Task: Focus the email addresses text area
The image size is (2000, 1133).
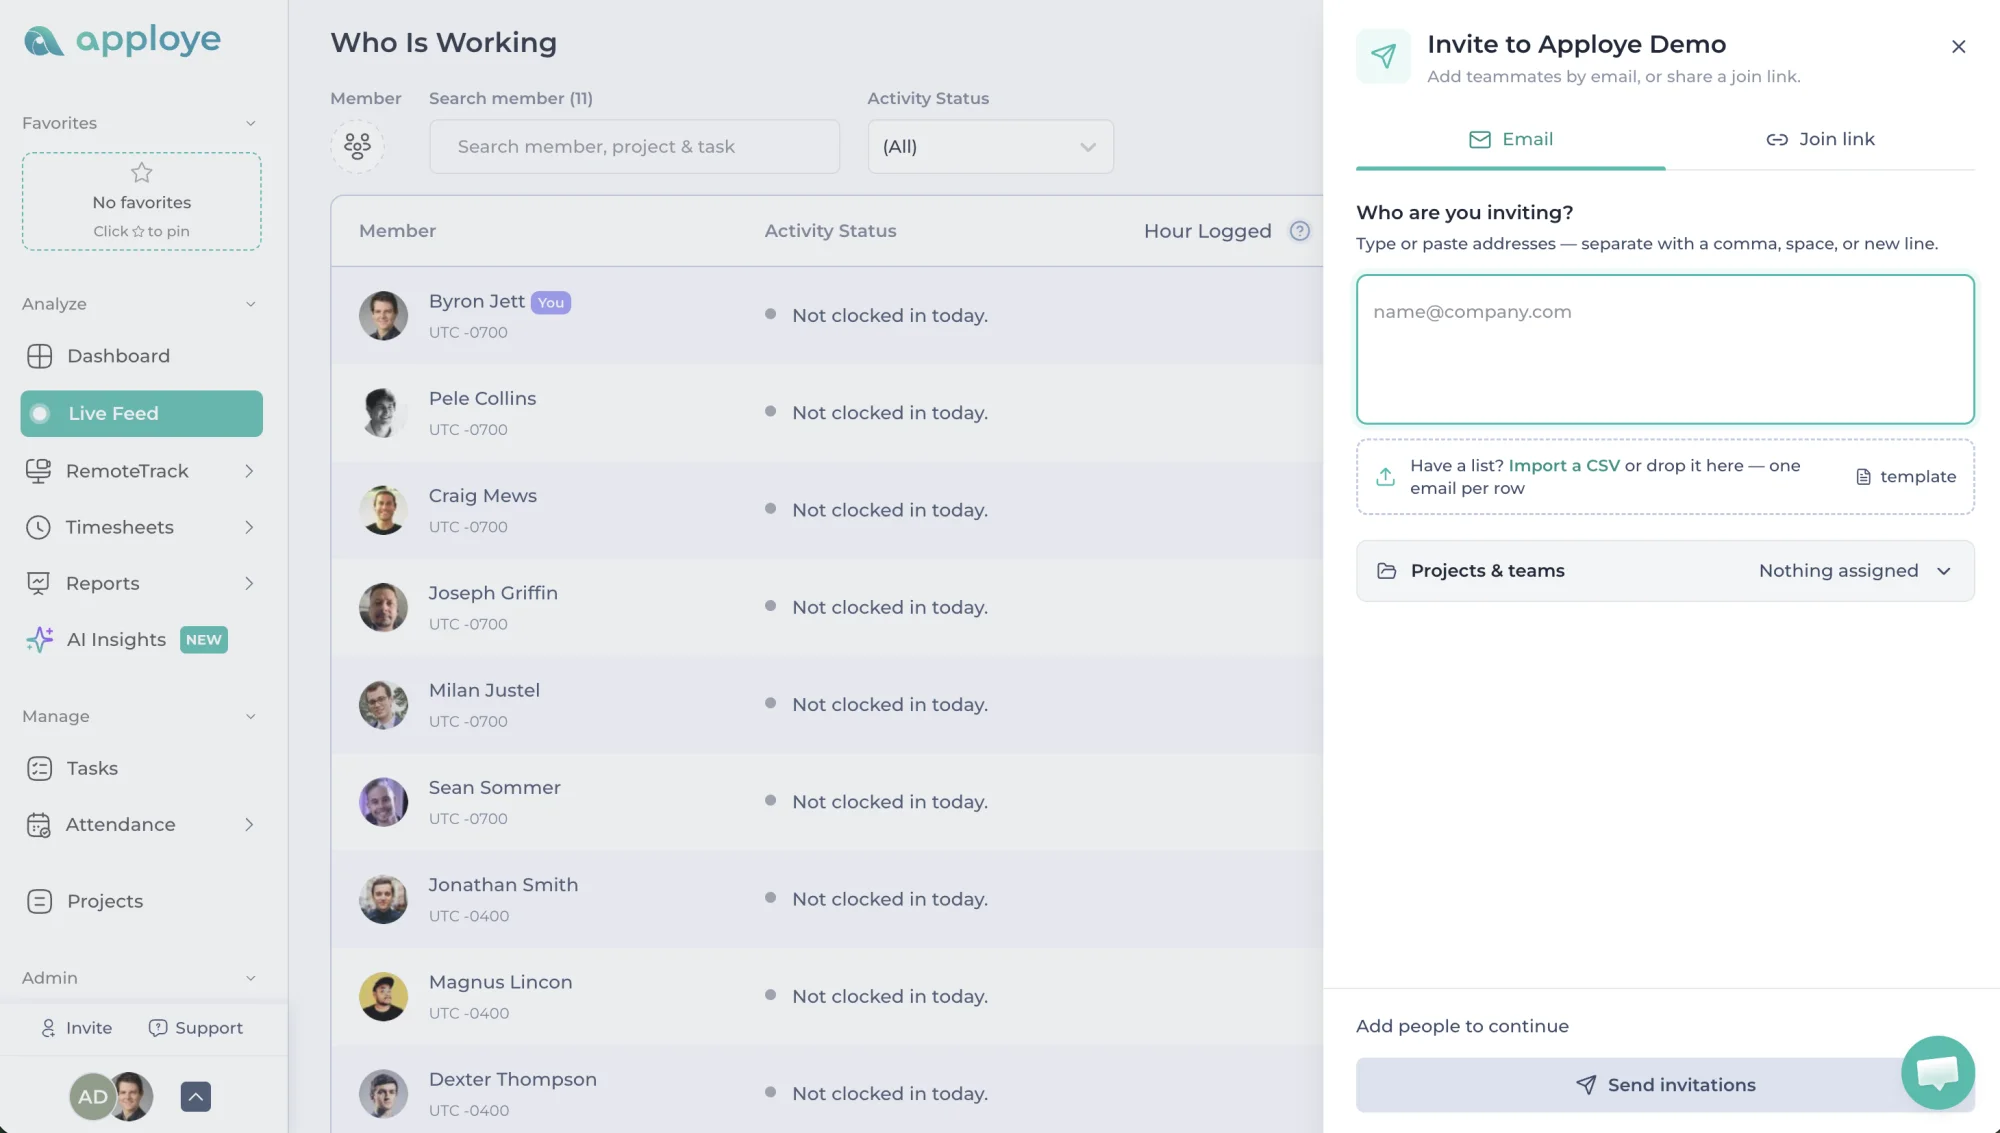Action: click(1665, 350)
